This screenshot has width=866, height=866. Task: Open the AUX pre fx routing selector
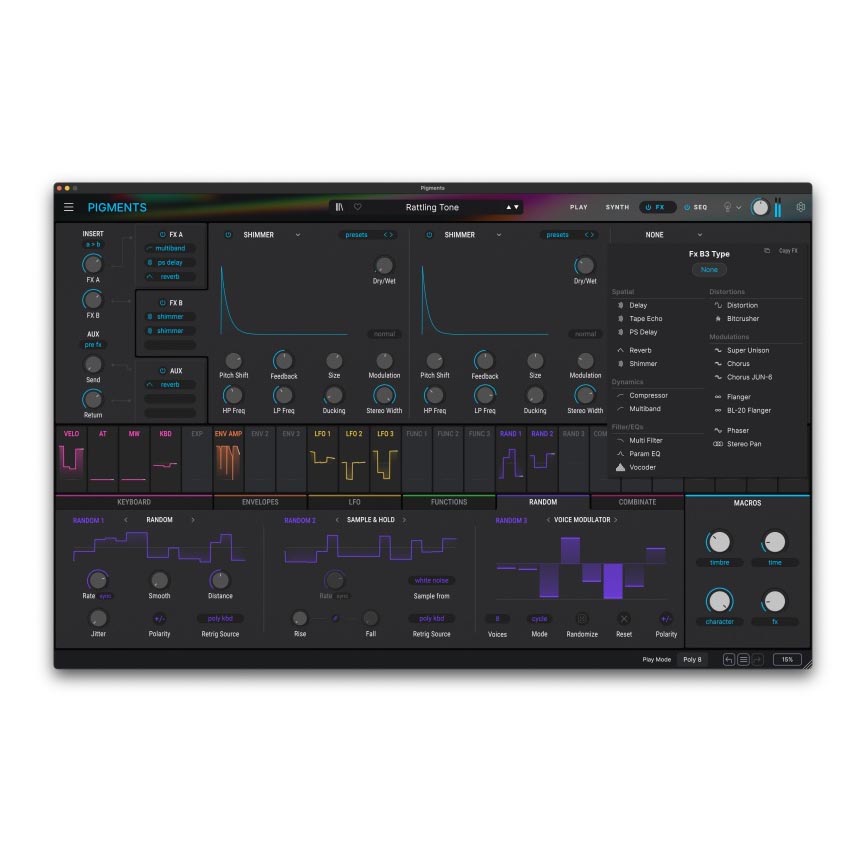coord(93,345)
